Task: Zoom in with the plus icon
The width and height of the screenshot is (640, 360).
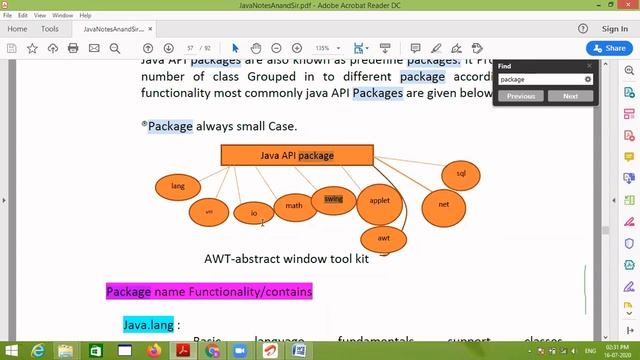Action: coord(297,48)
